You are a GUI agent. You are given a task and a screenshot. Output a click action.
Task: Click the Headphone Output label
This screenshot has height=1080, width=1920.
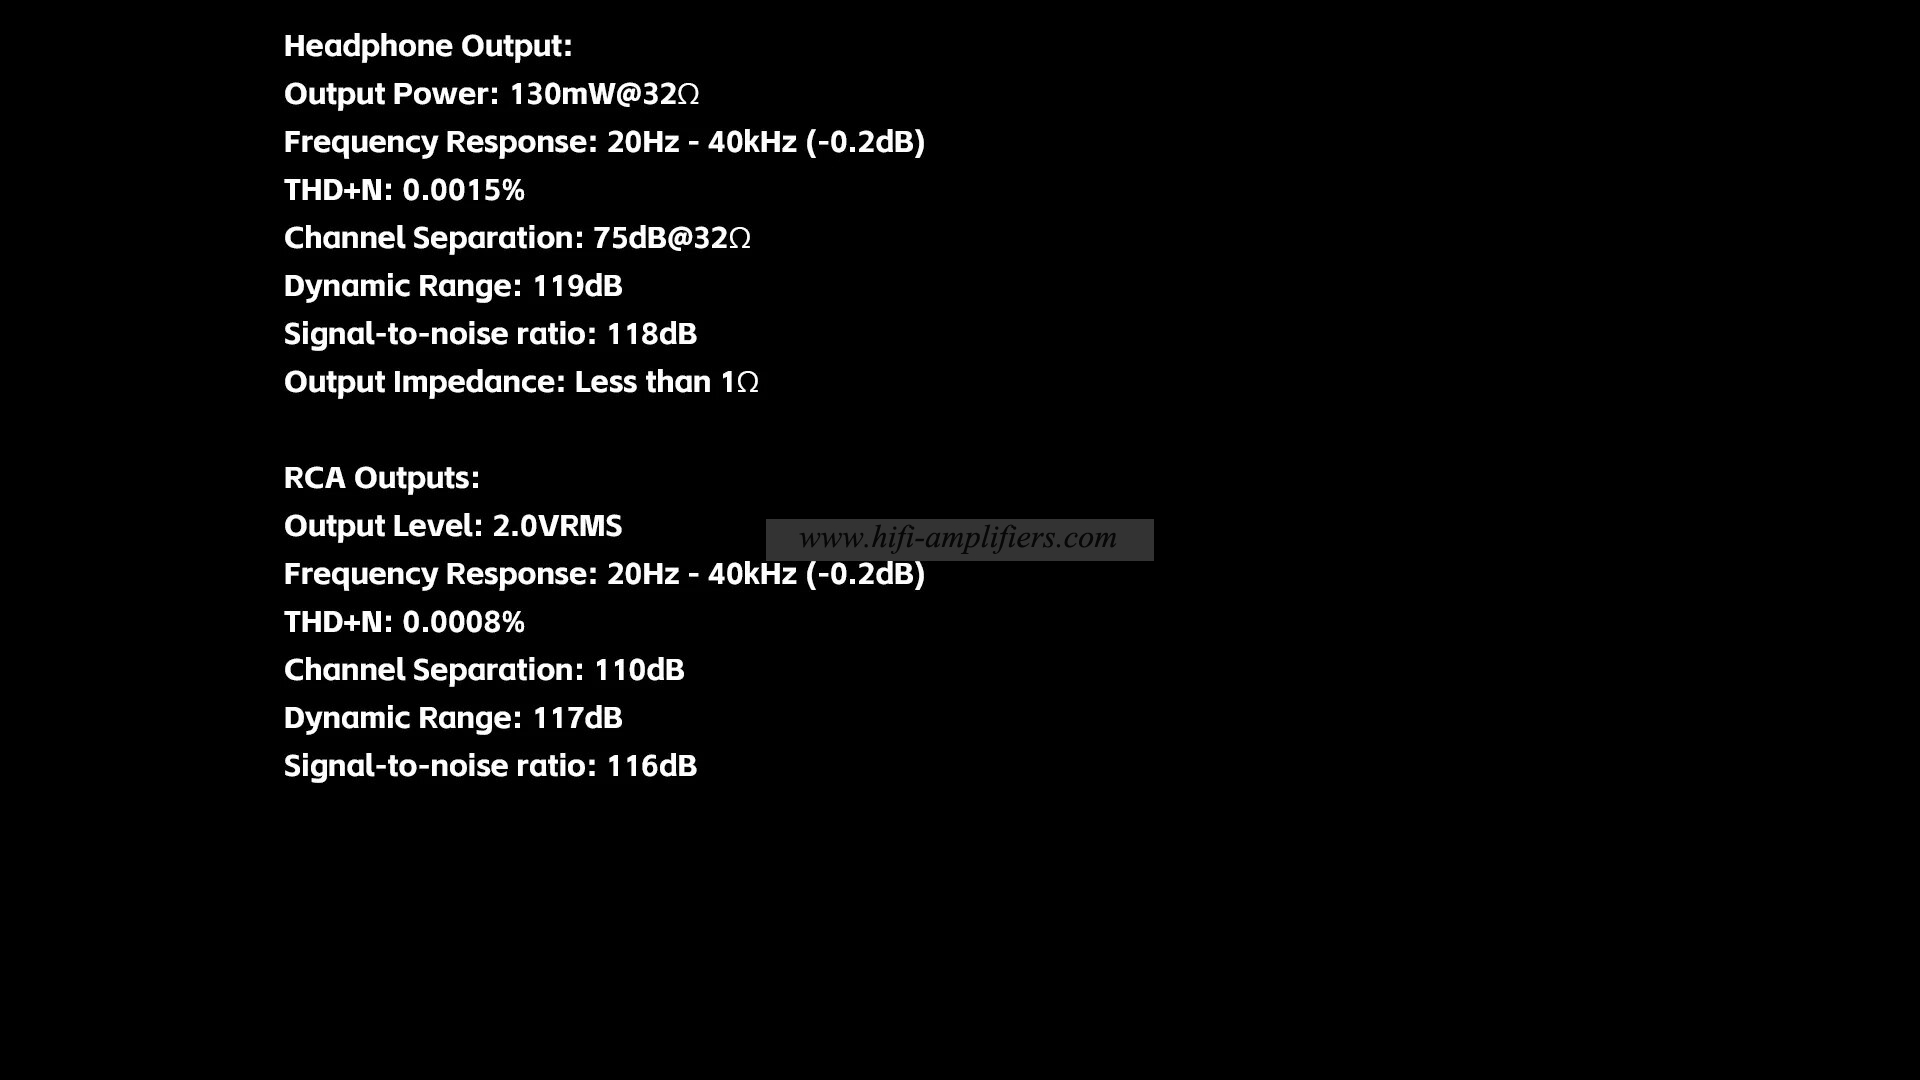[x=427, y=45]
